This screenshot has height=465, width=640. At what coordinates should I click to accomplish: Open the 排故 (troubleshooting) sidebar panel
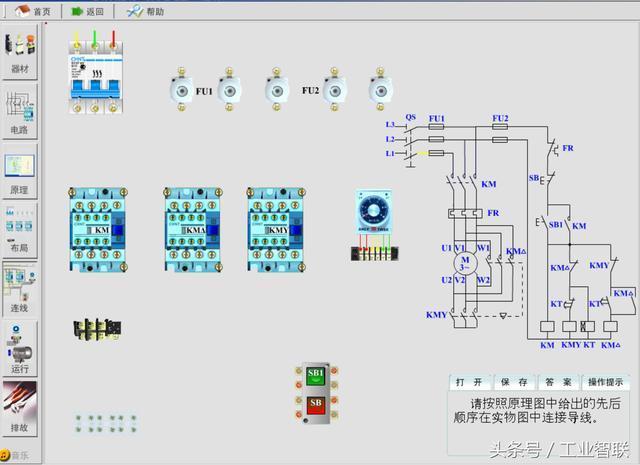pyautogui.click(x=20, y=408)
